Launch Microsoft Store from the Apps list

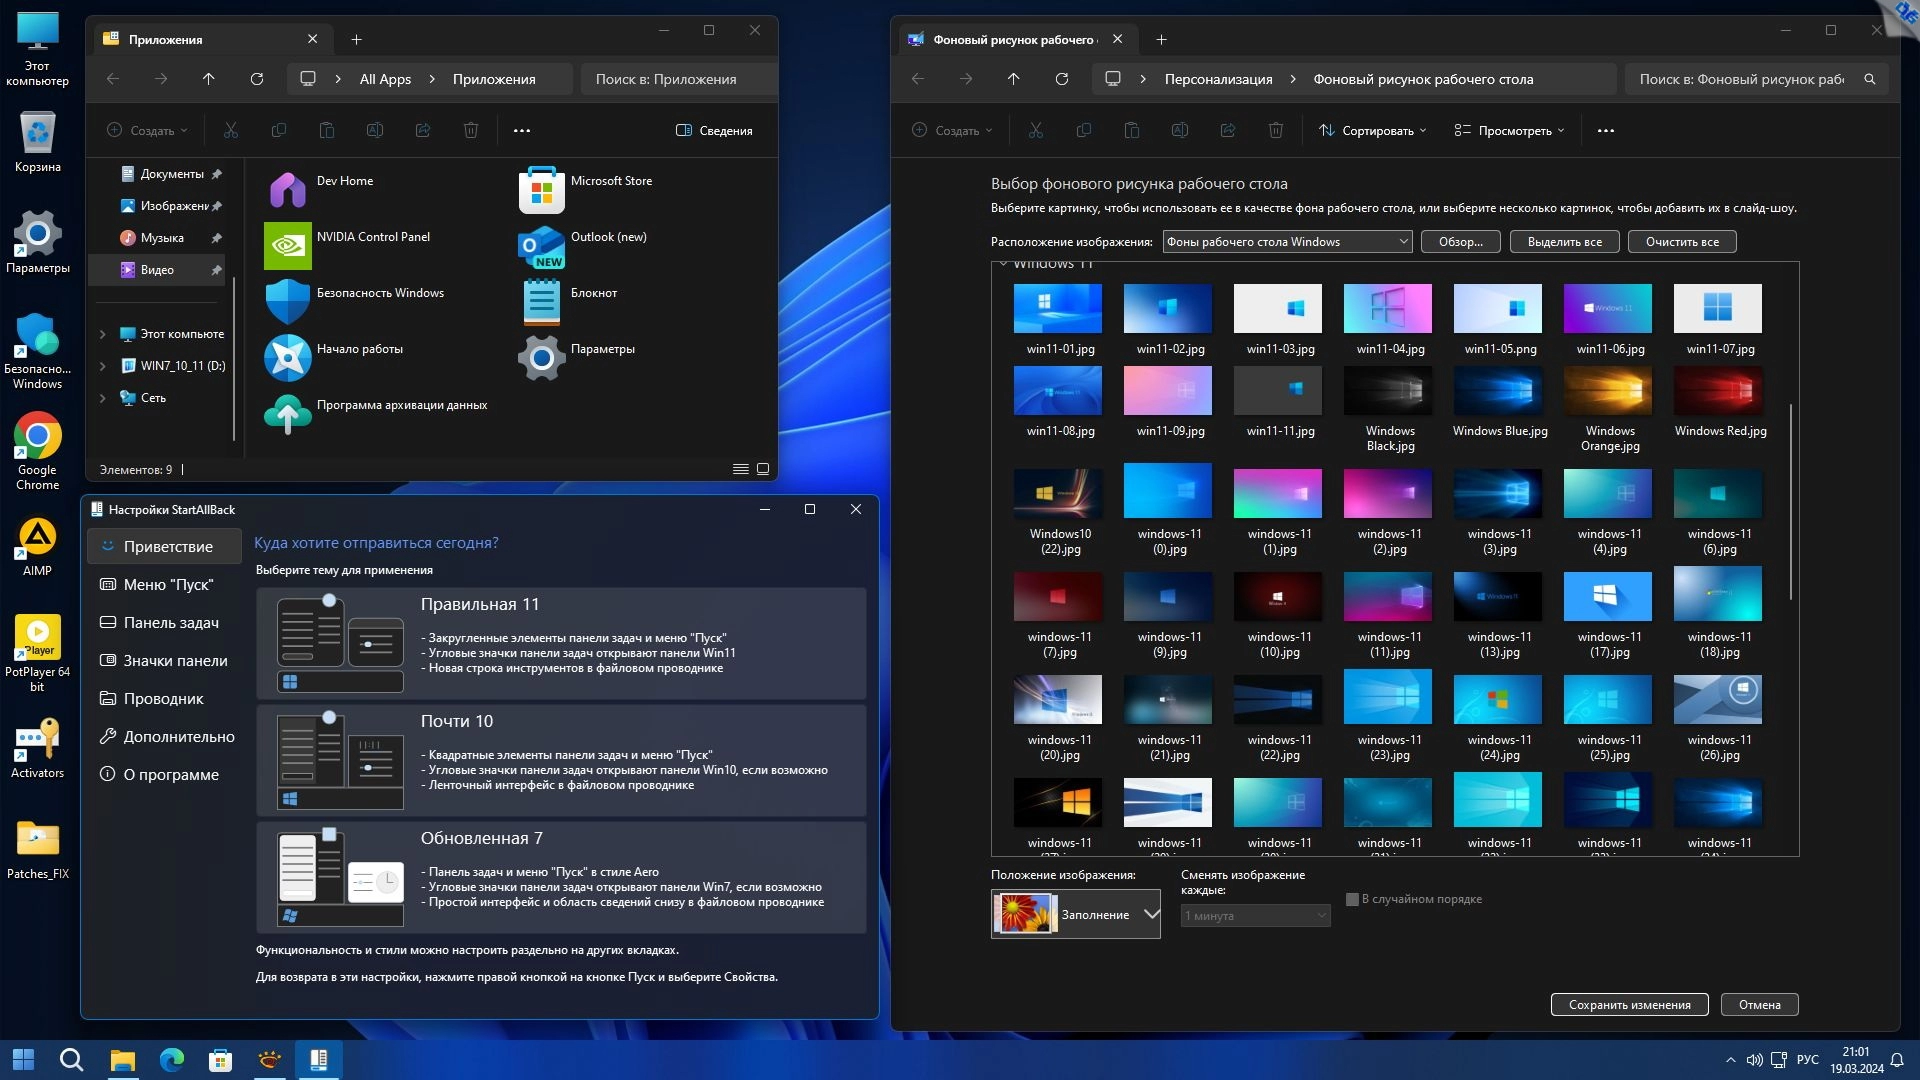pyautogui.click(x=541, y=190)
